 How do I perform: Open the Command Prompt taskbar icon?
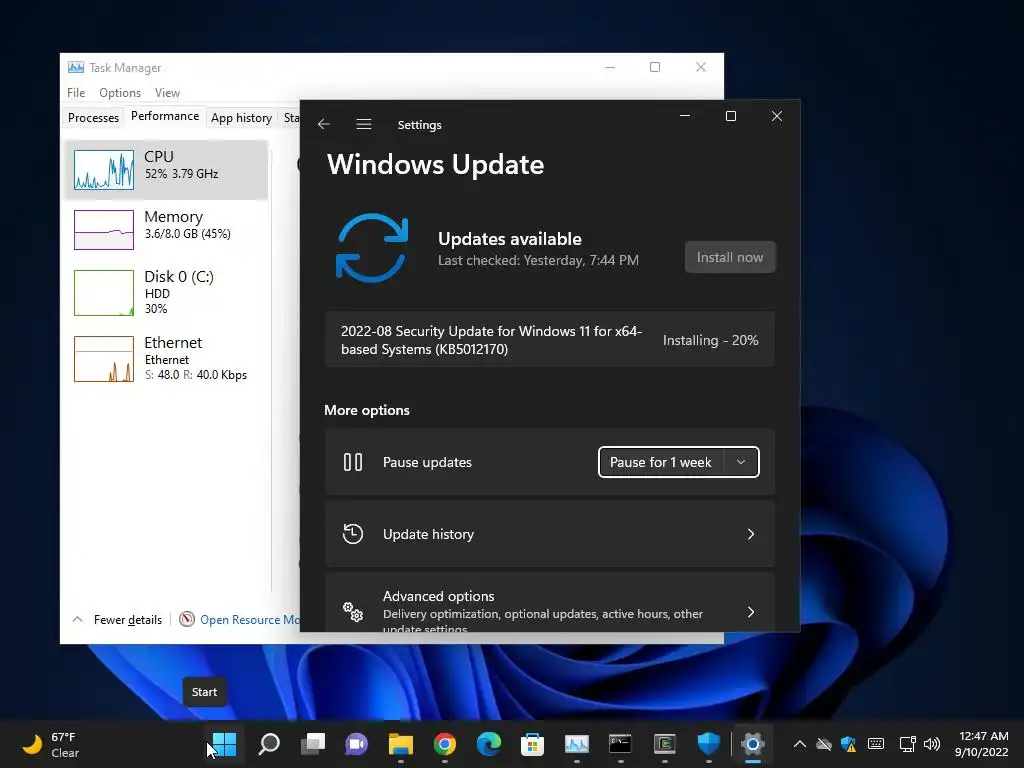pyautogui.click(x=620, y=744)
